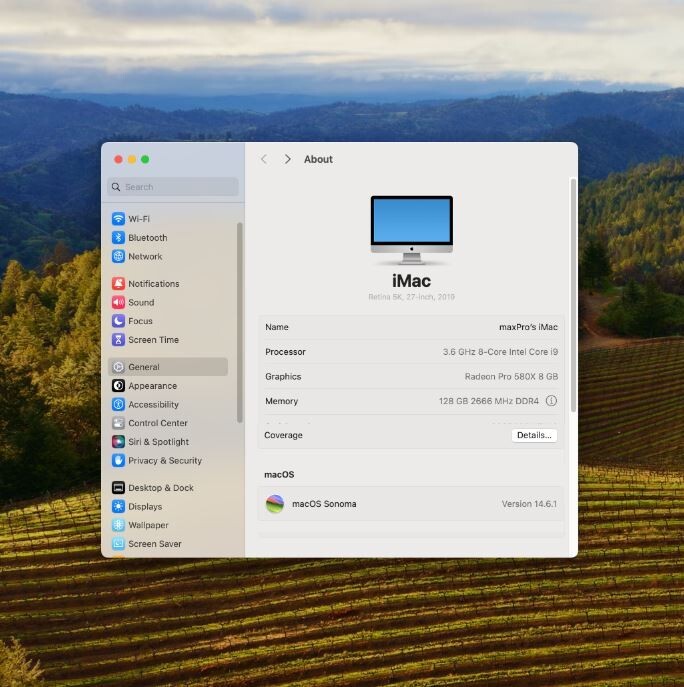This screenshot has width=684, height=687.
Task: Open the Coverage Details button
Action: point(534,435)
